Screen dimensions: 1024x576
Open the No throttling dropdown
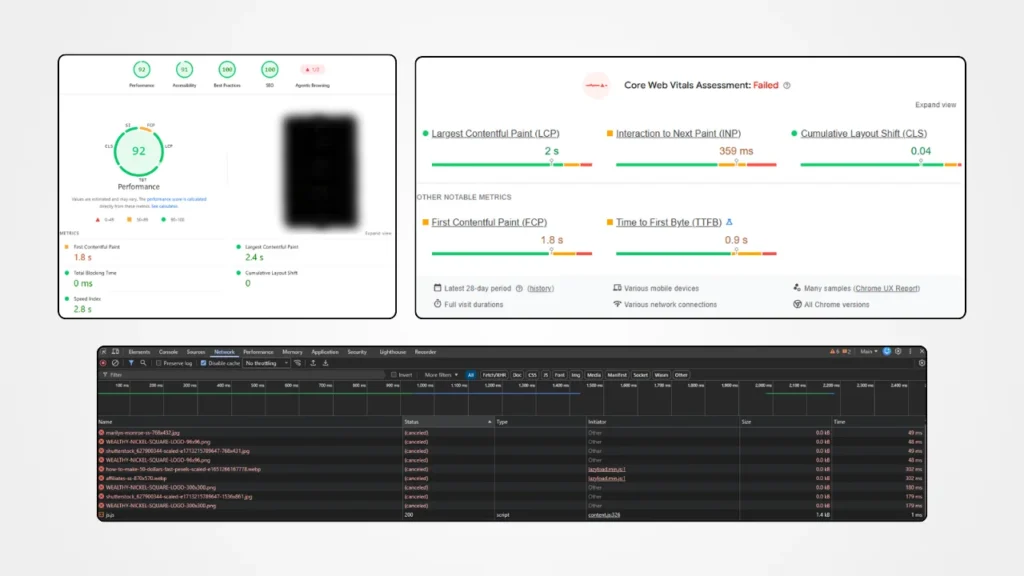tap(266, 363)
